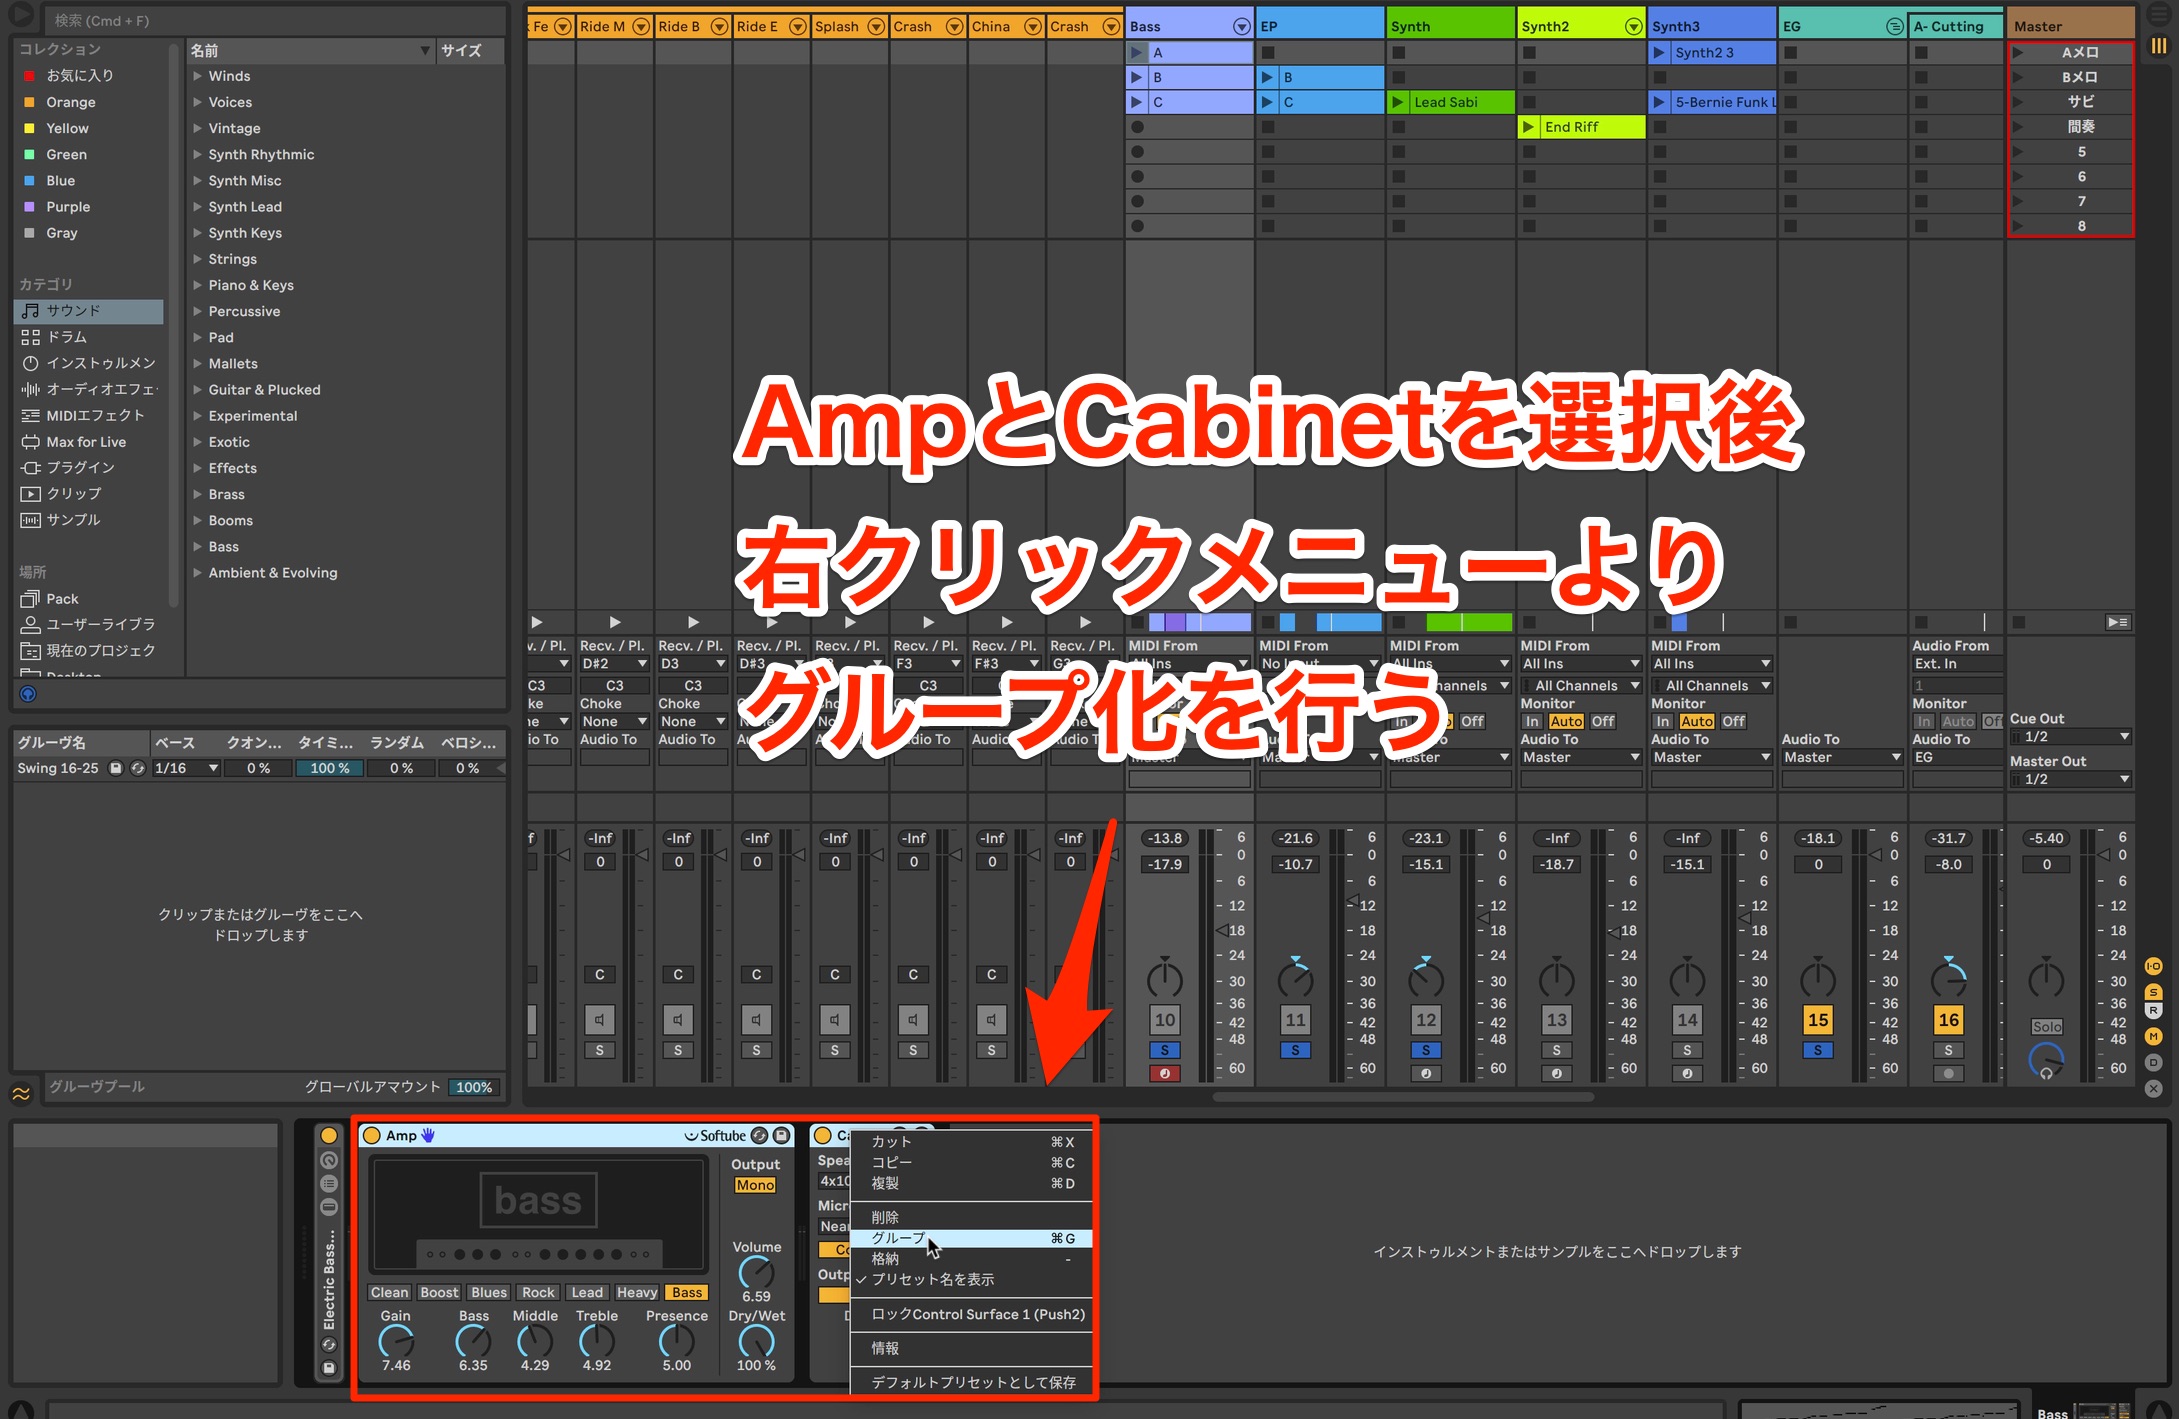The width and height of the screenshot is (2179, 1419).
Task: Toggle the Master Solo cue button
Action: click(x=2046, y=1027)
